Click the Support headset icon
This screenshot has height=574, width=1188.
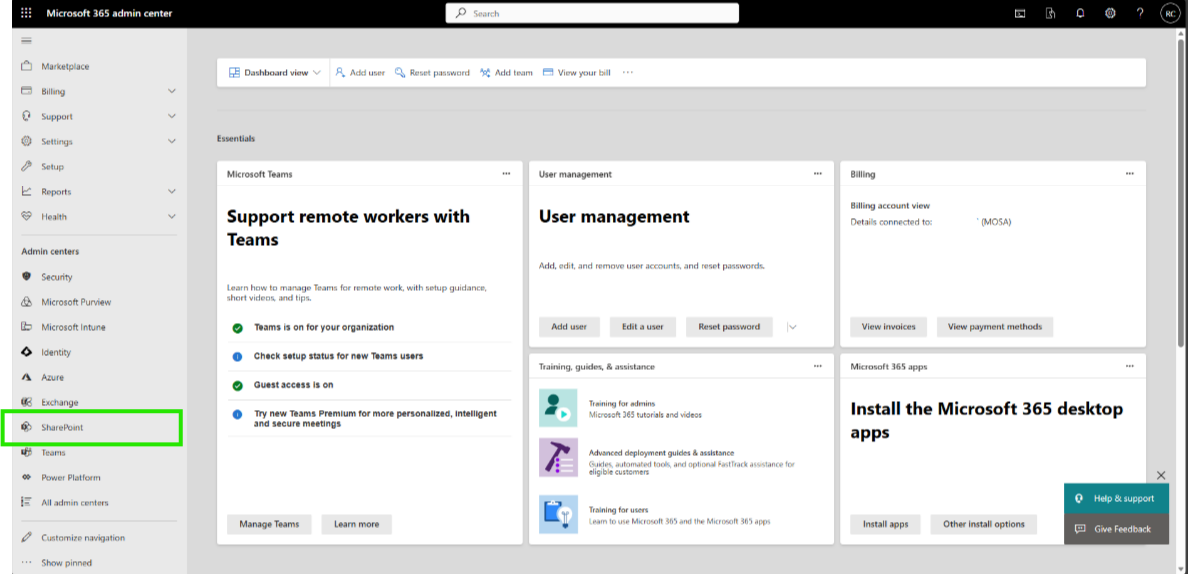pyautogui.click(x=27, y=116)
